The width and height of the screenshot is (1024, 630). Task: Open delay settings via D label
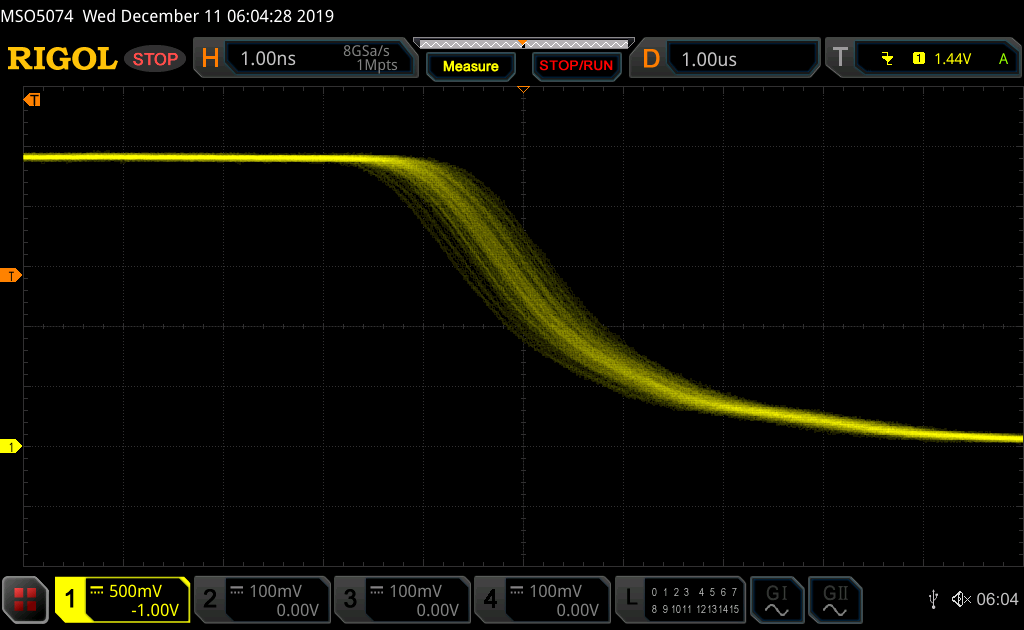[651, 59]
